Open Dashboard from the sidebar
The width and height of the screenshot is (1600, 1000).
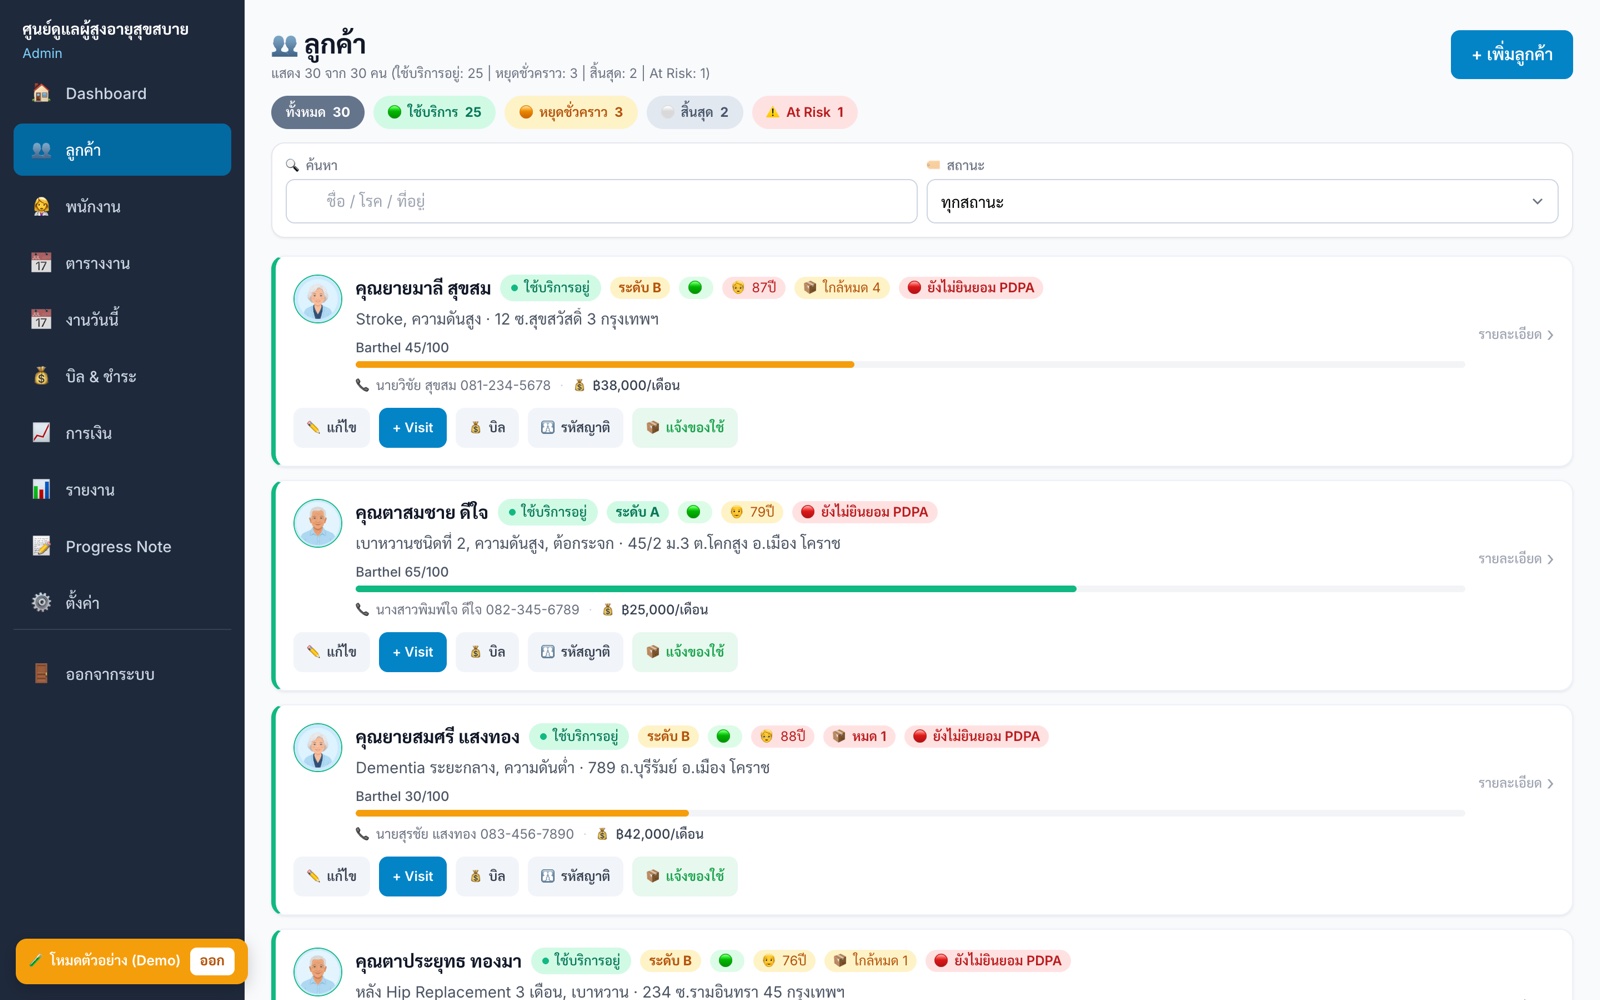pyautogui.click(x=122, y=93)
